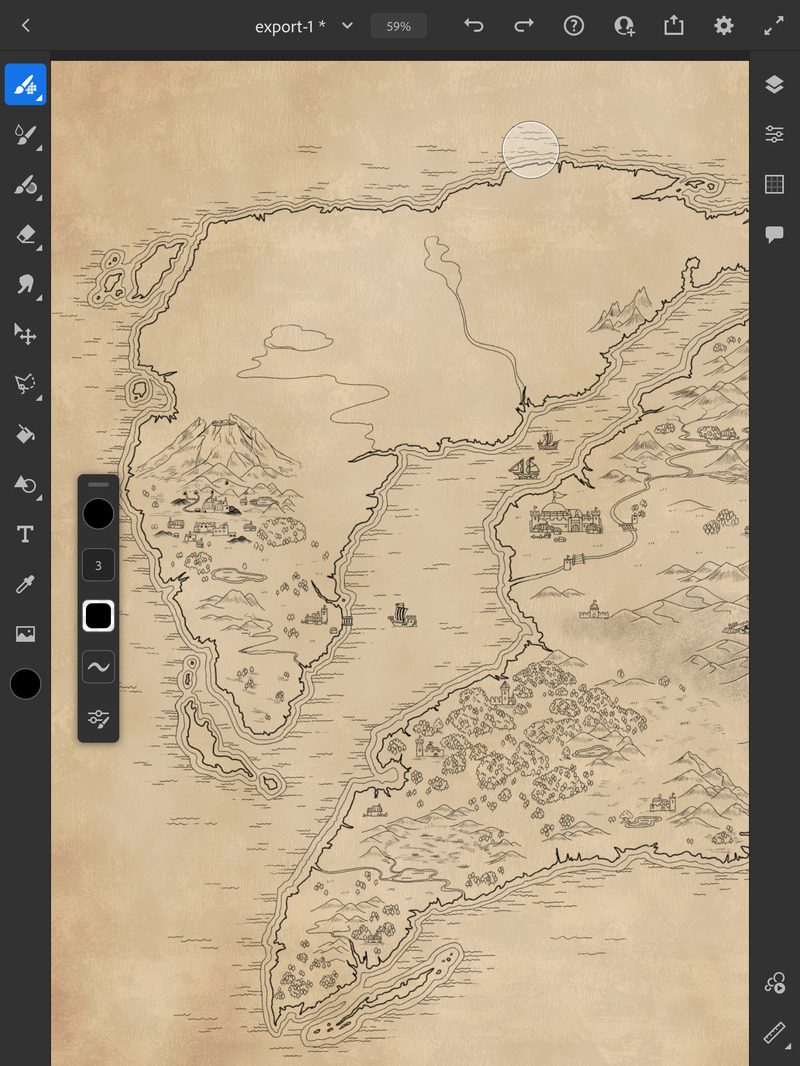Set the brush size value 3
Image resolution: width=800 pixels, height=1066 pixels.
coord(99,565)
